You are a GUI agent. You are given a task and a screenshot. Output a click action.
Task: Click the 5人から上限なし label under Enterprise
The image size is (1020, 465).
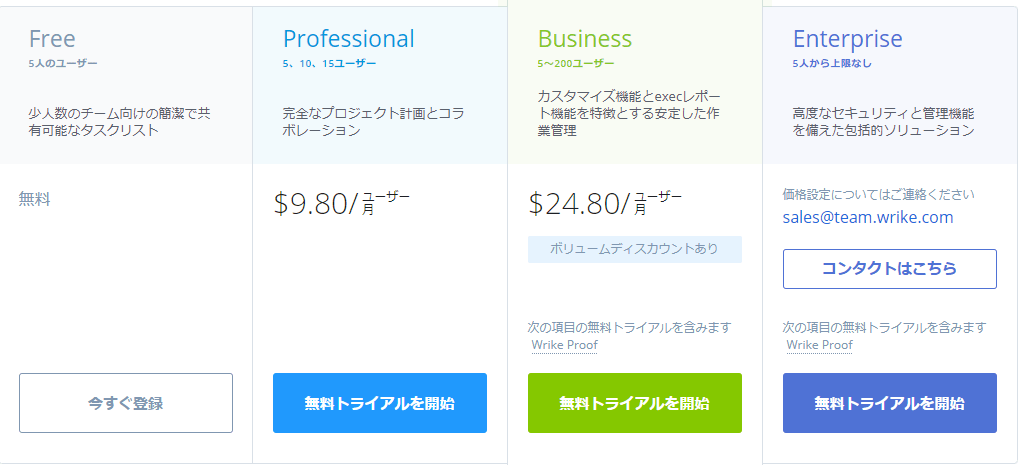829,63
